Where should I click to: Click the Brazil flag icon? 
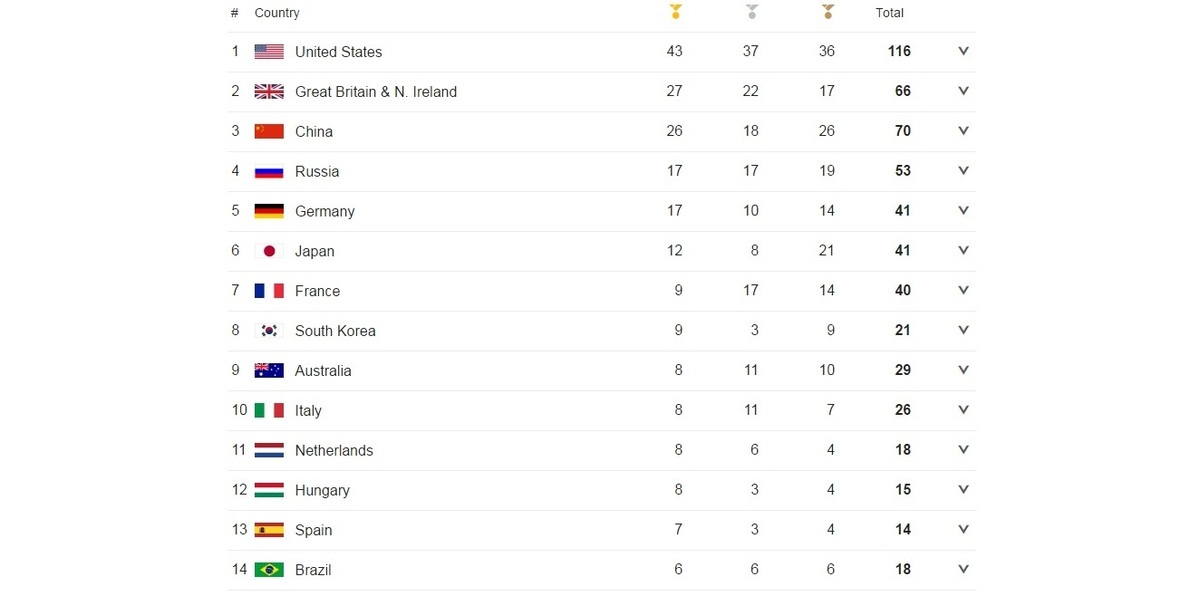pos(269,570)
